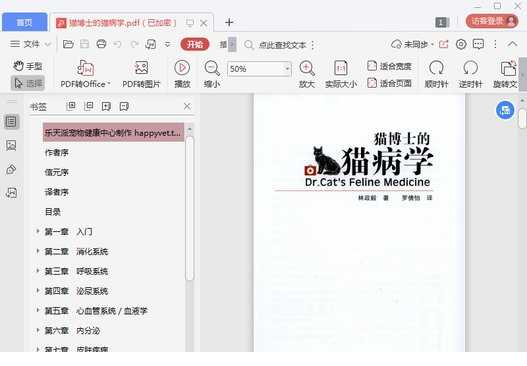Click the tab count badge icon

442,23
